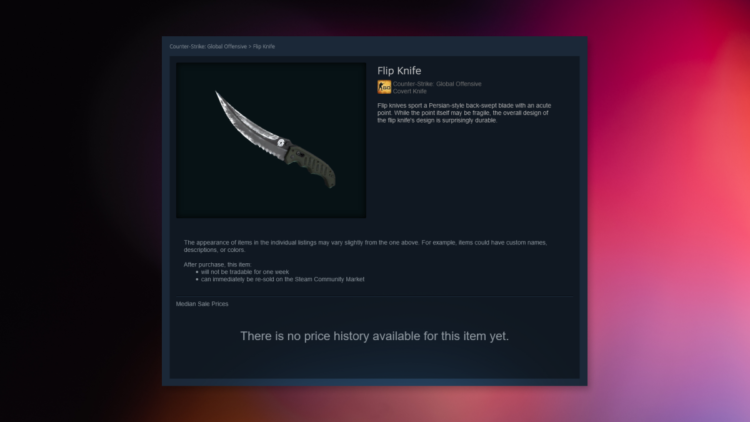
Task: Click the Covert Knife type label
Action: (409, 91)
